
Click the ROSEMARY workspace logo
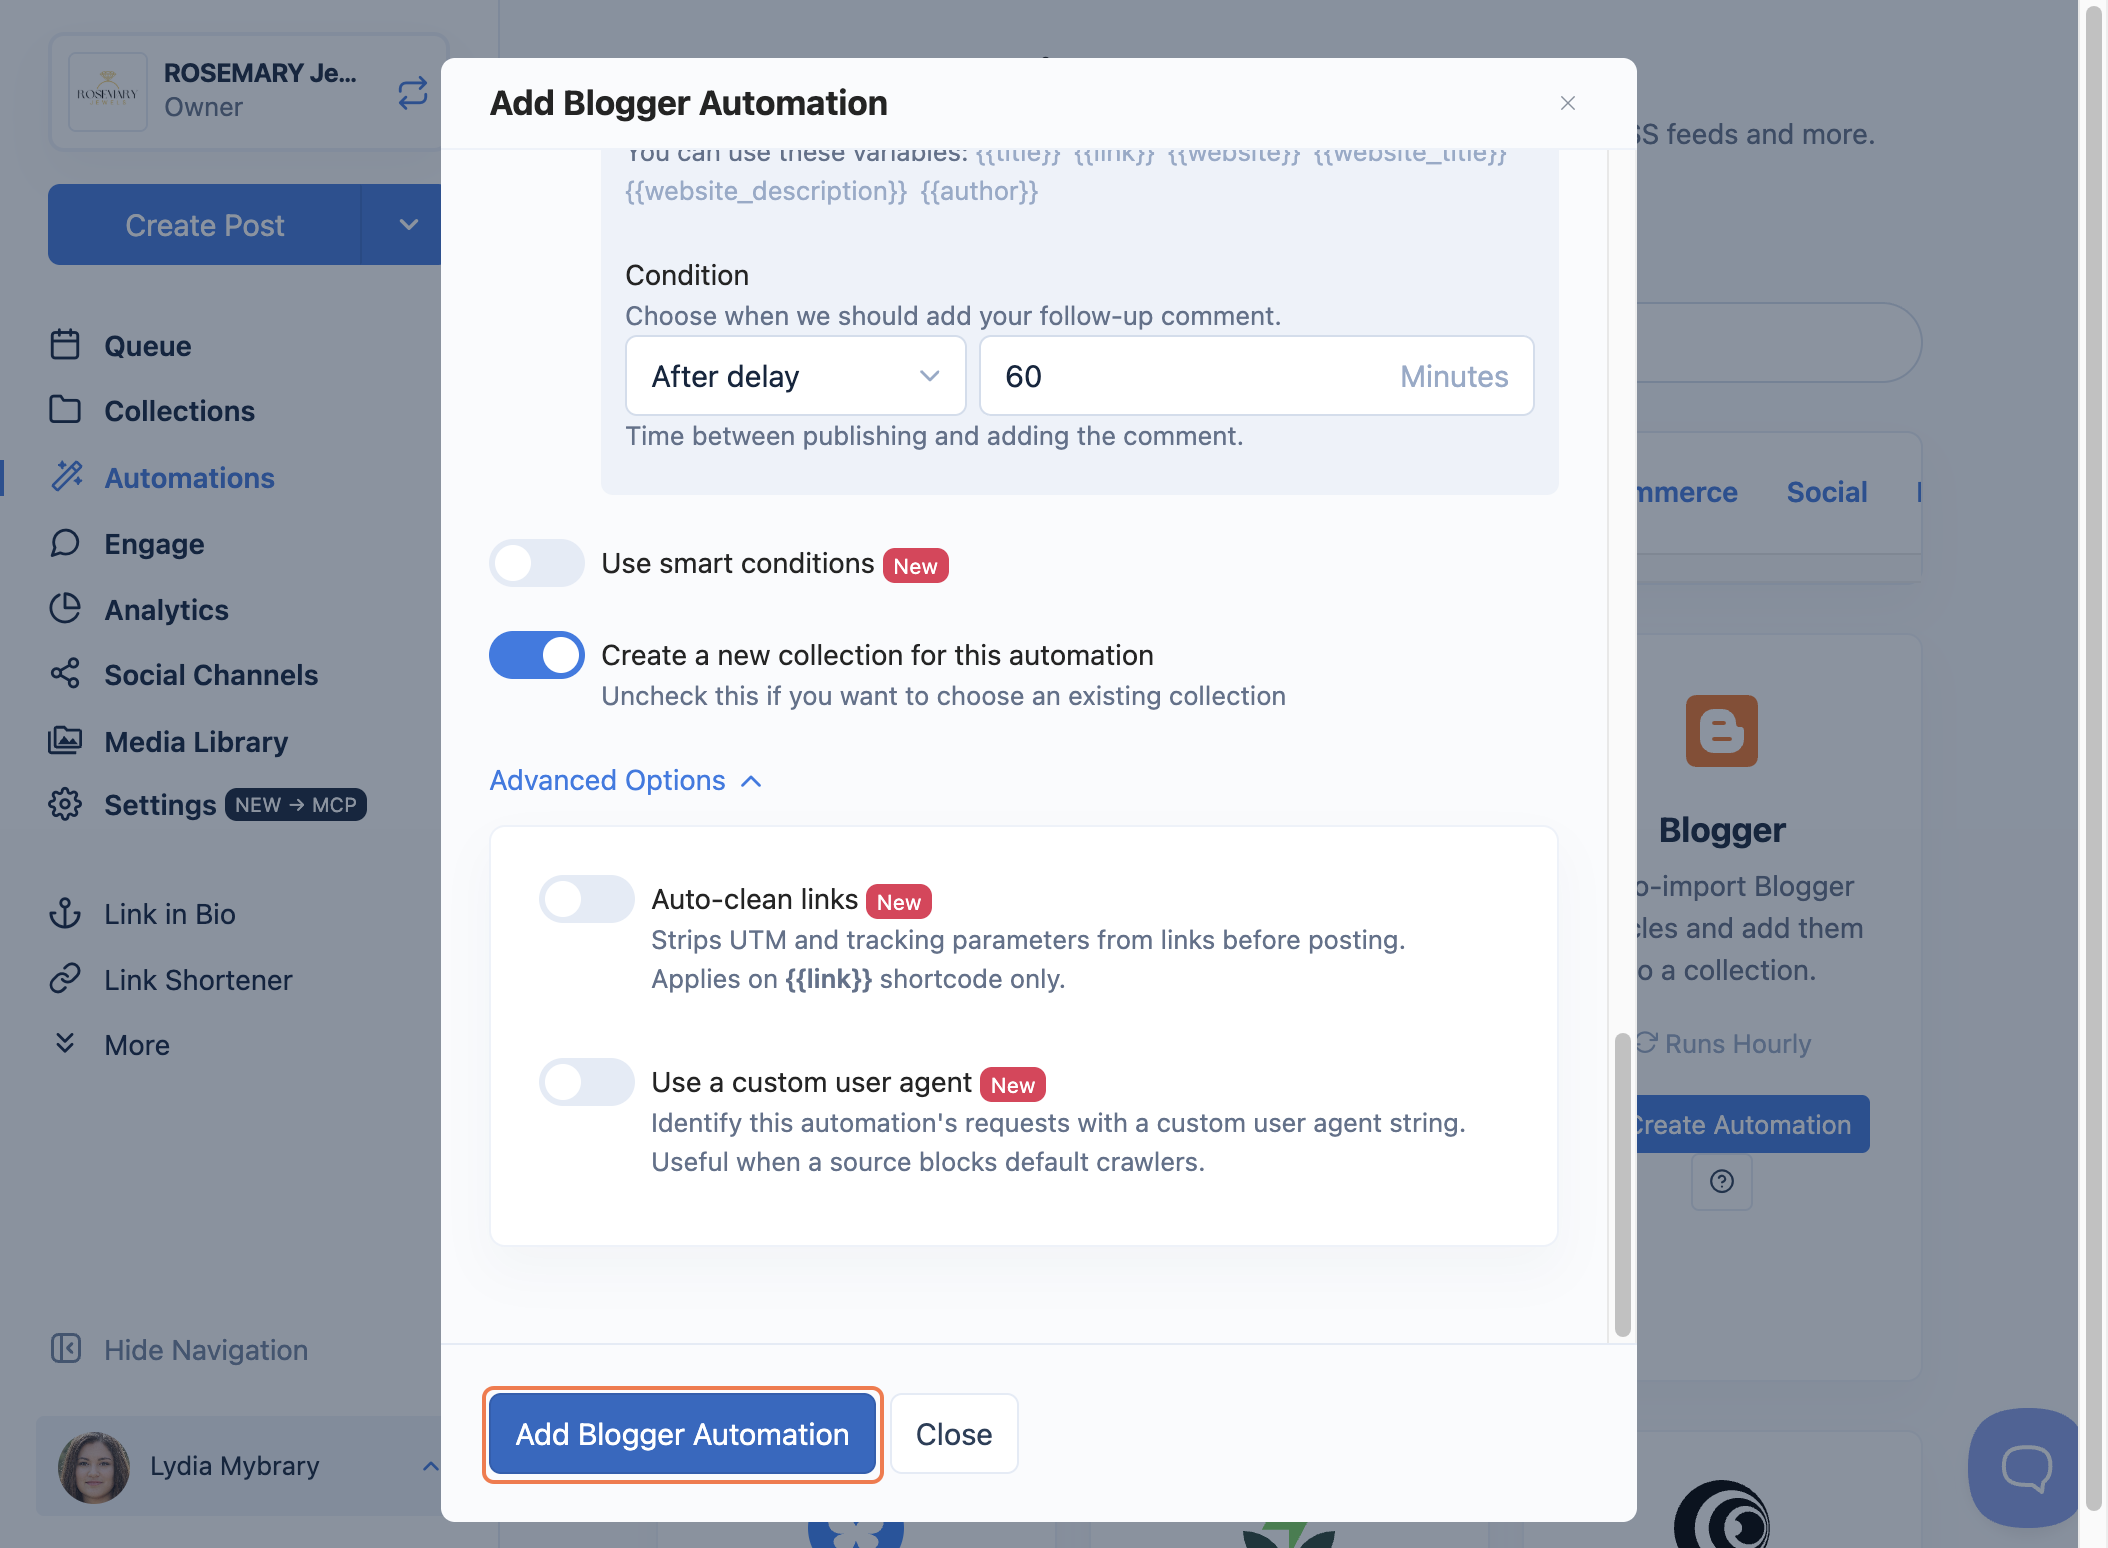108,92
